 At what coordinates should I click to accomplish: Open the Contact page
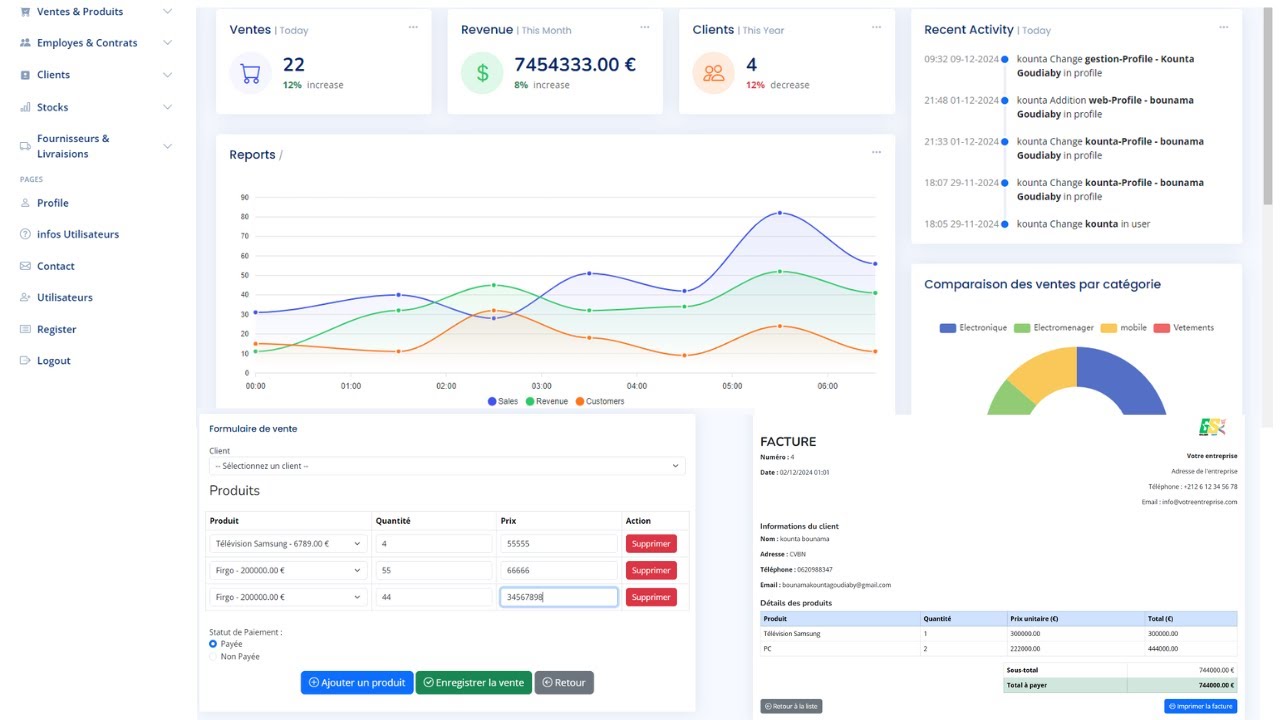point(56,266)
